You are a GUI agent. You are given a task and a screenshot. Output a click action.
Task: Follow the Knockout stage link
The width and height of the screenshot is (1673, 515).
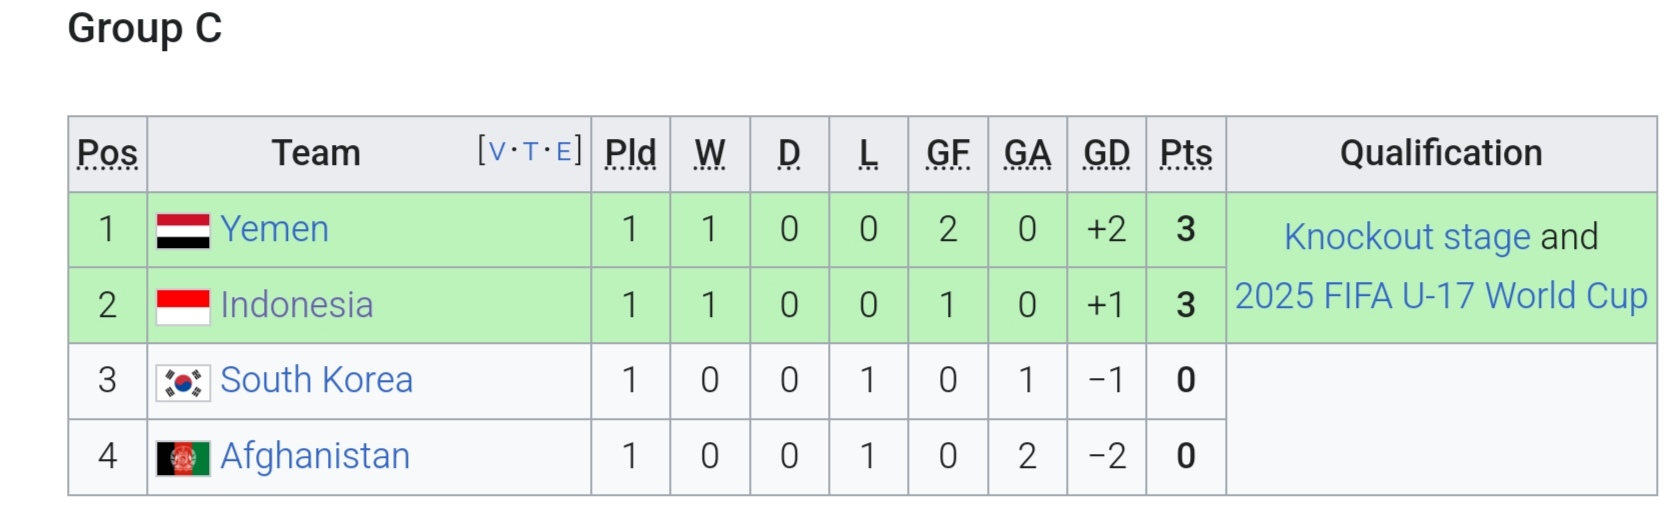pos(1407,237)
